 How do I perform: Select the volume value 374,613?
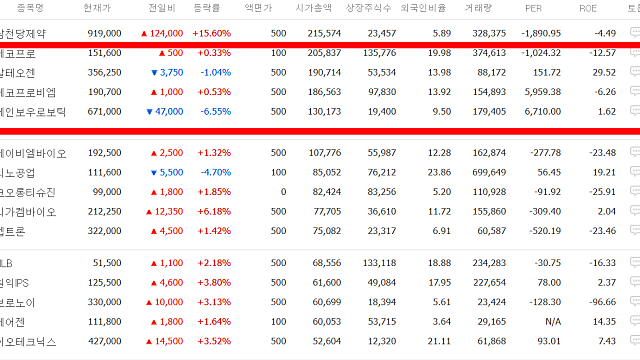coord(489,53)
